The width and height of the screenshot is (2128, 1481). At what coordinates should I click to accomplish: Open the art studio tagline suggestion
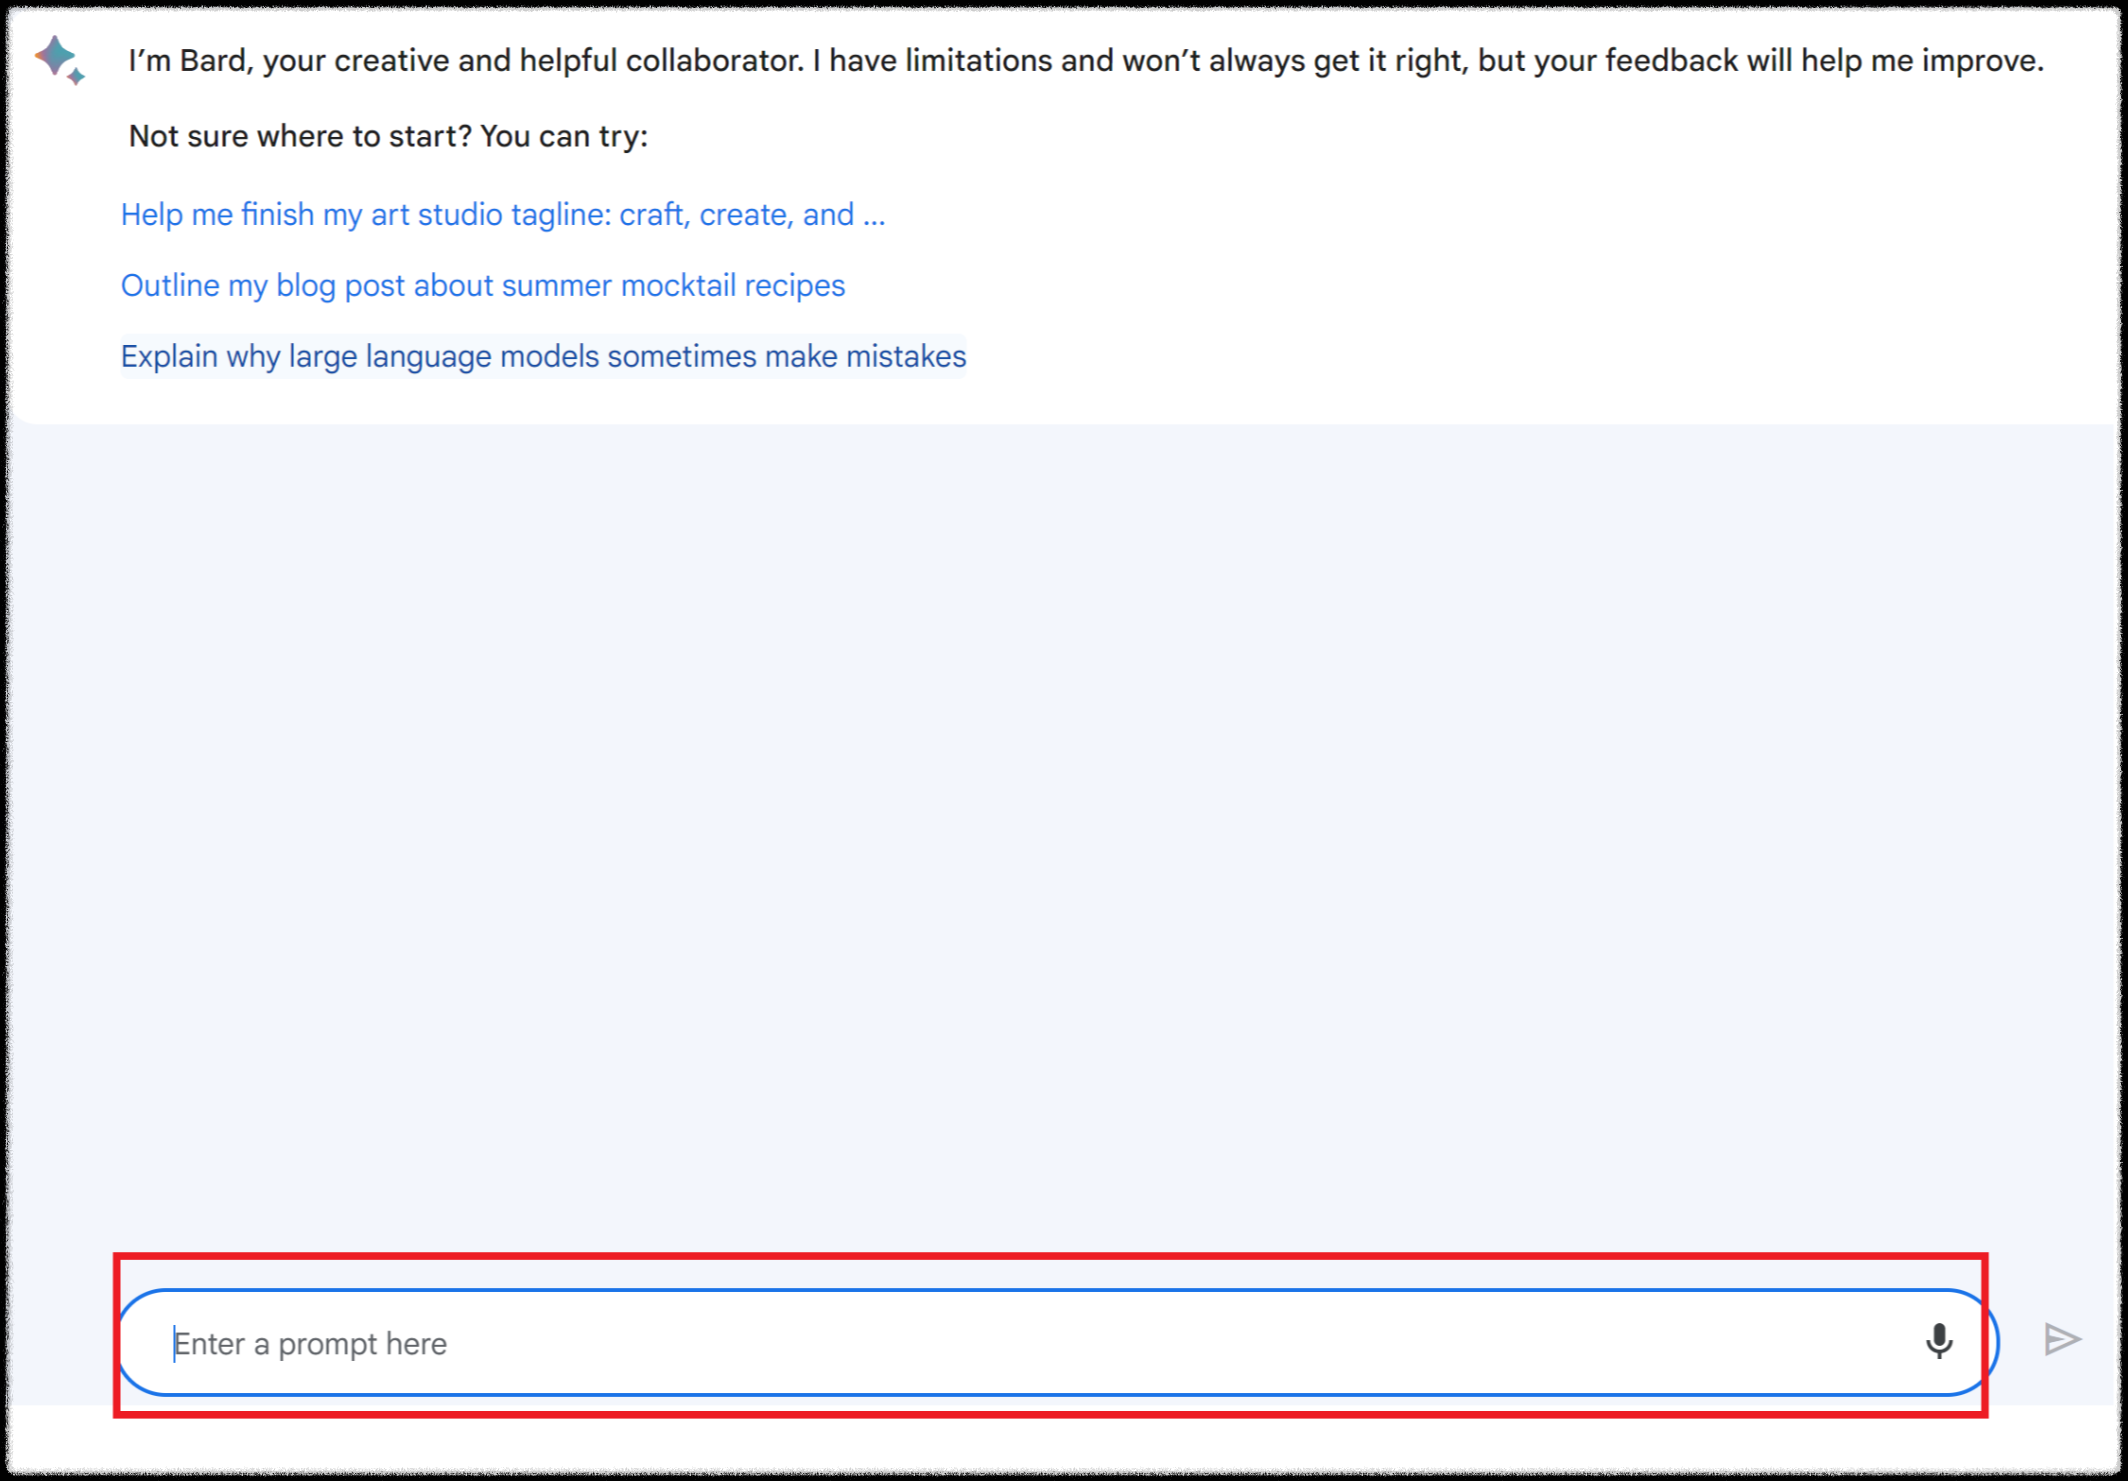tap(502, 214)
